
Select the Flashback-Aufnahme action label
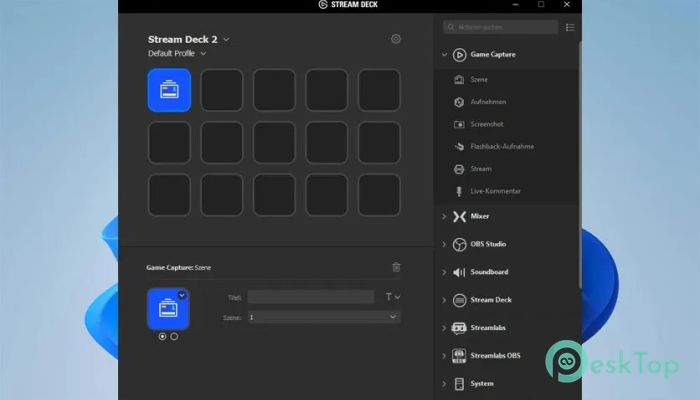click(502, 146)
